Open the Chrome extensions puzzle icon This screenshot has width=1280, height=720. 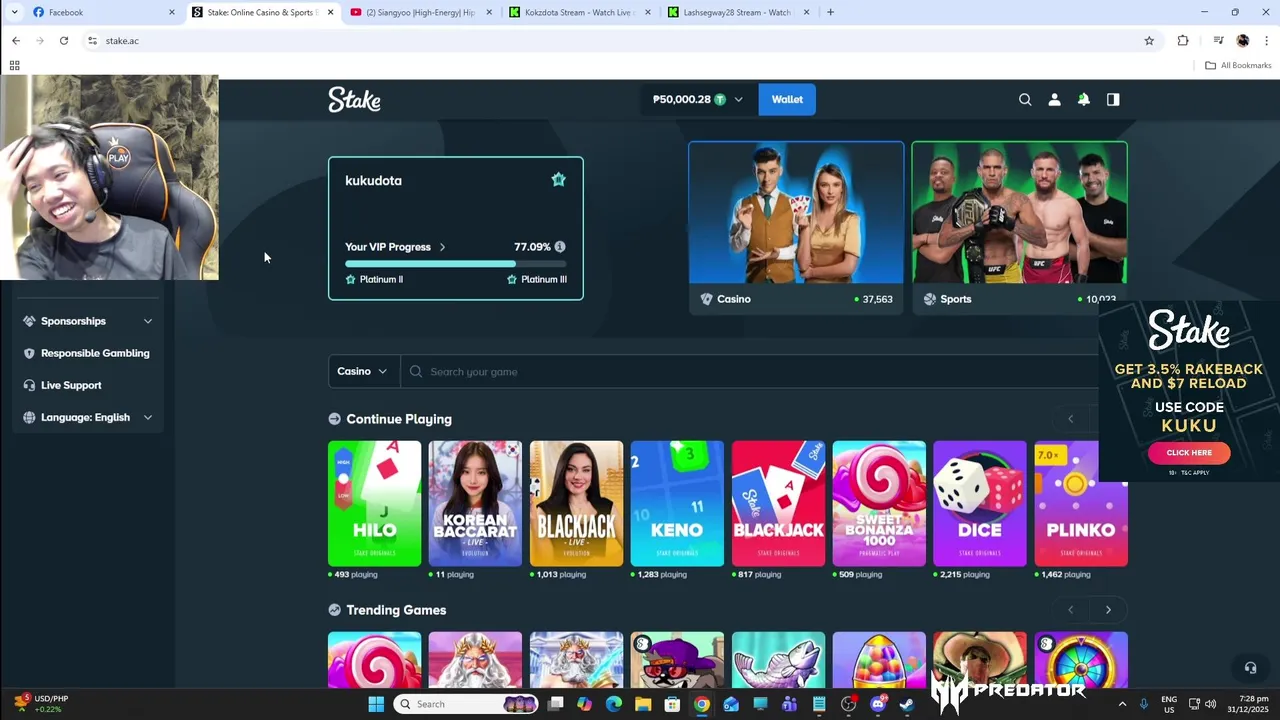(1183, 41)
